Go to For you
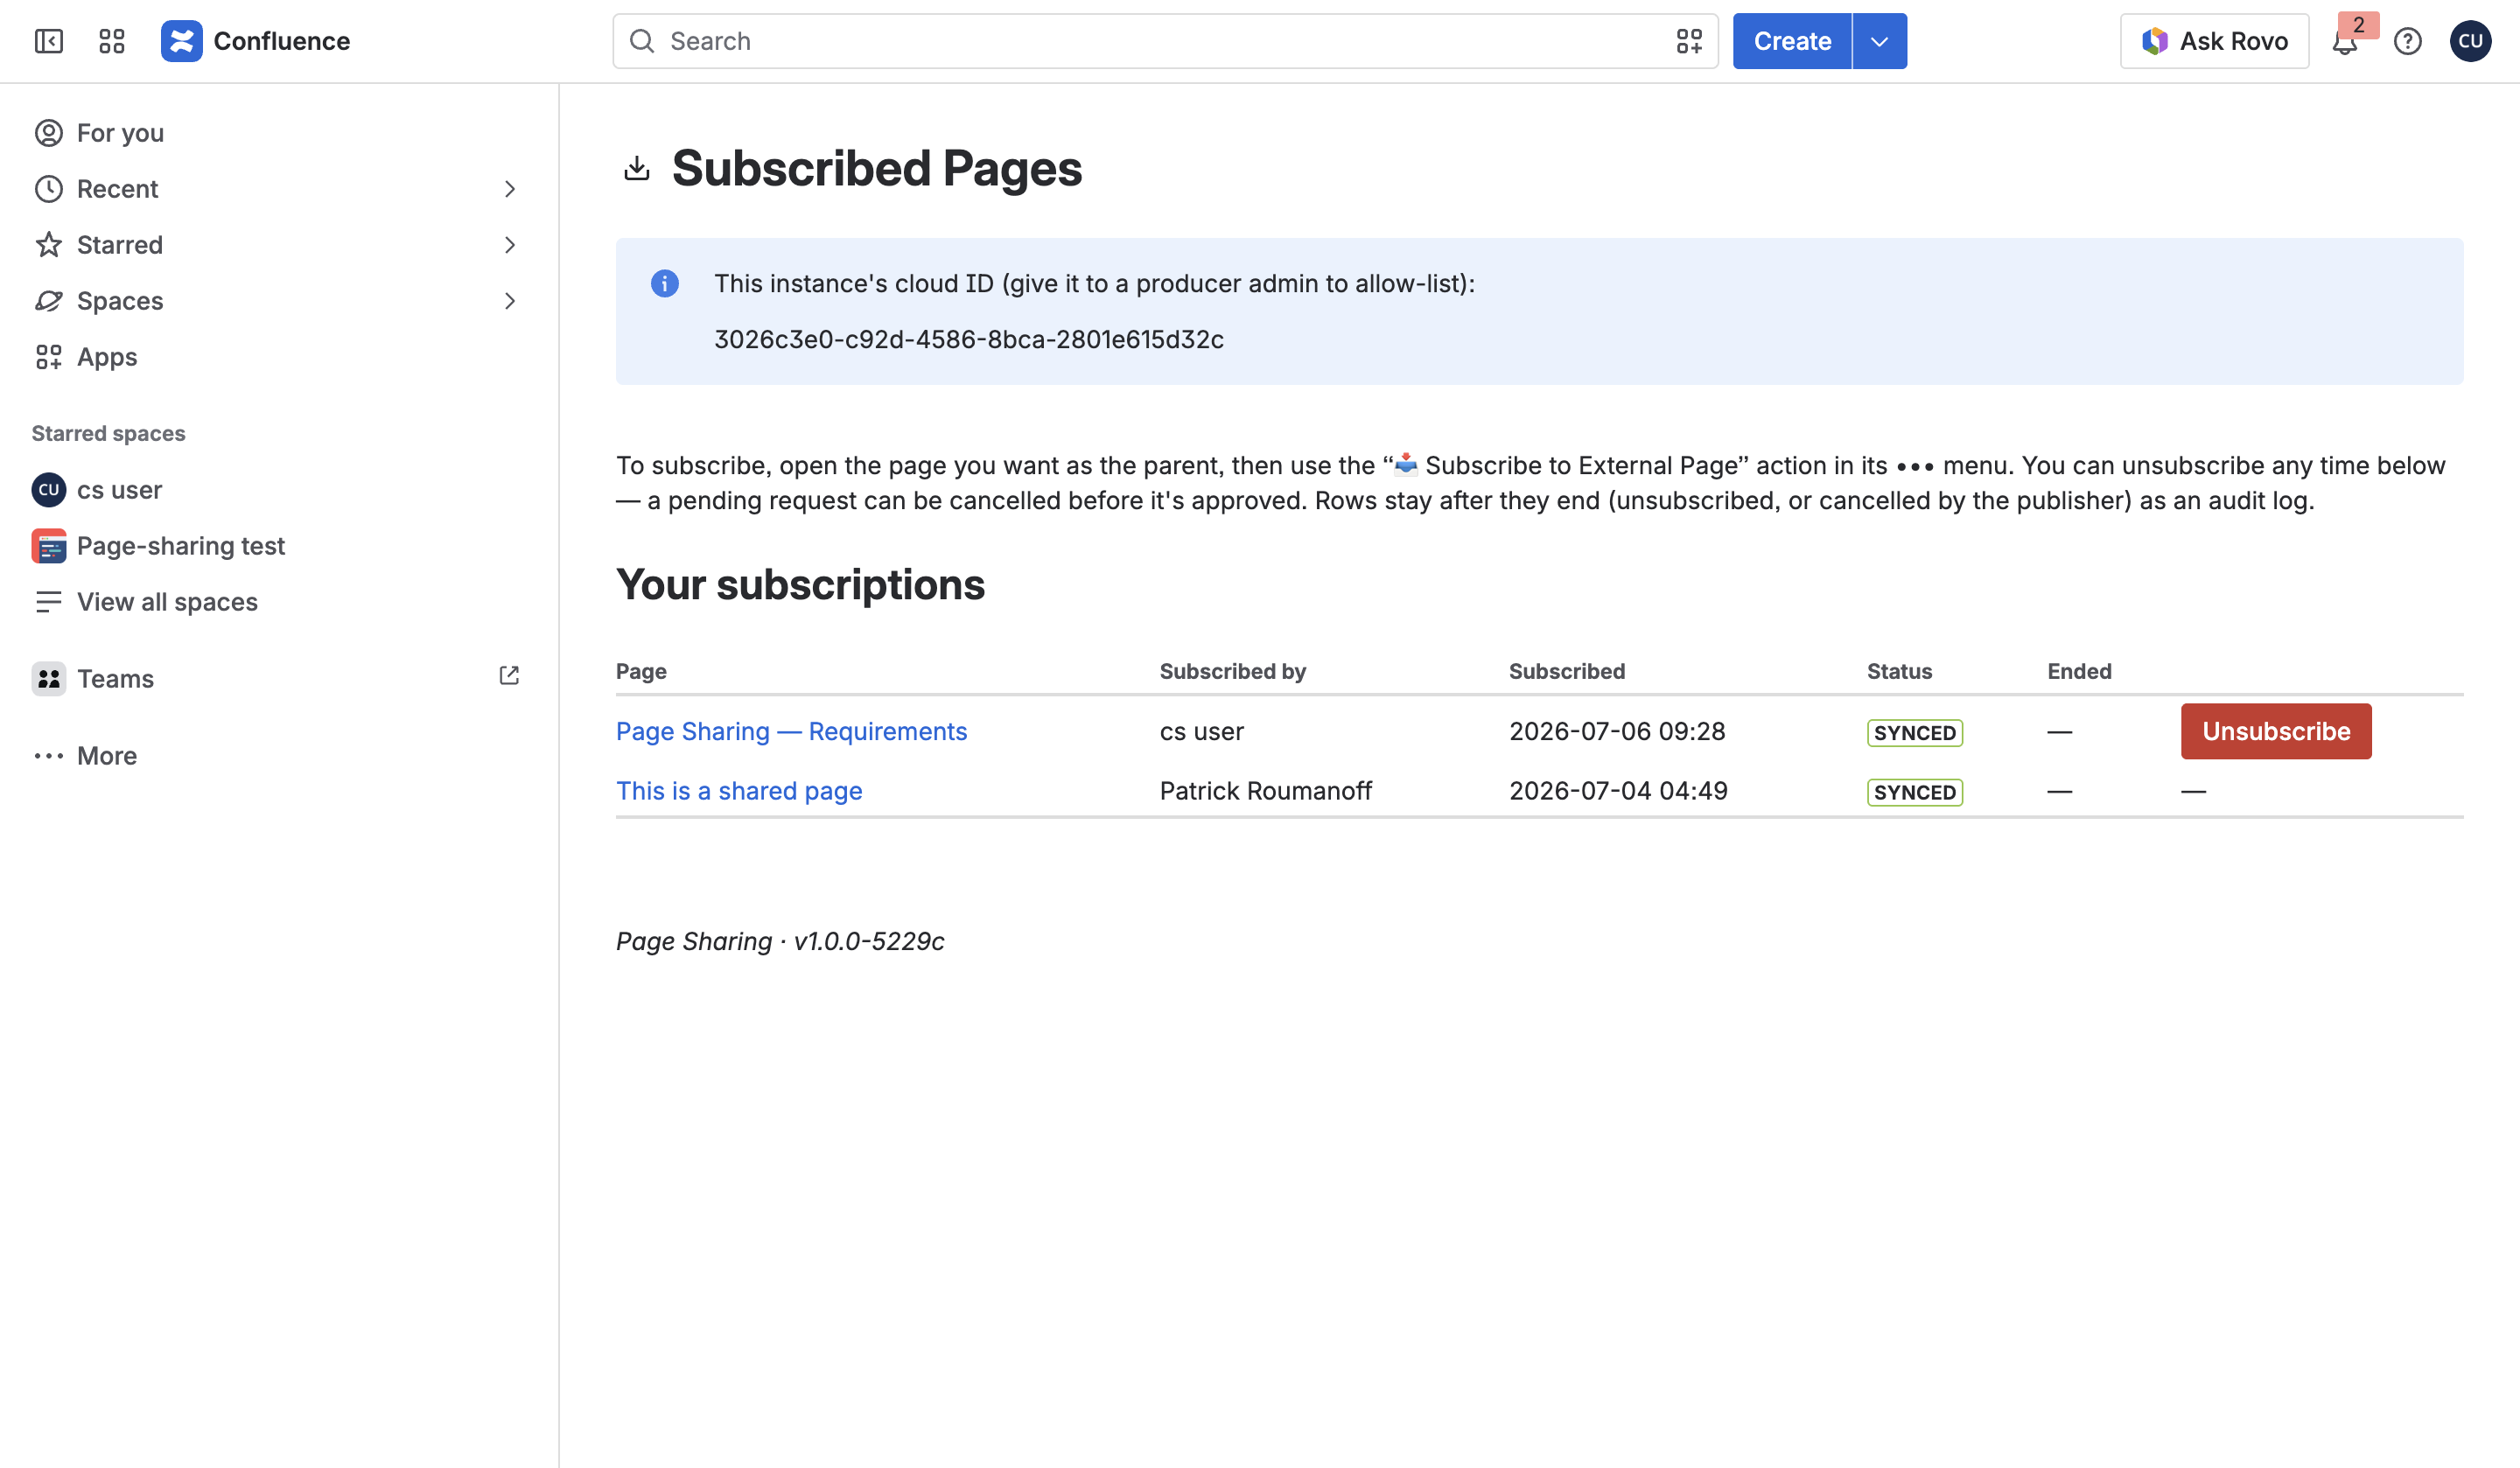Screen dimensions: 2520x1468 [x=279, y=133]
